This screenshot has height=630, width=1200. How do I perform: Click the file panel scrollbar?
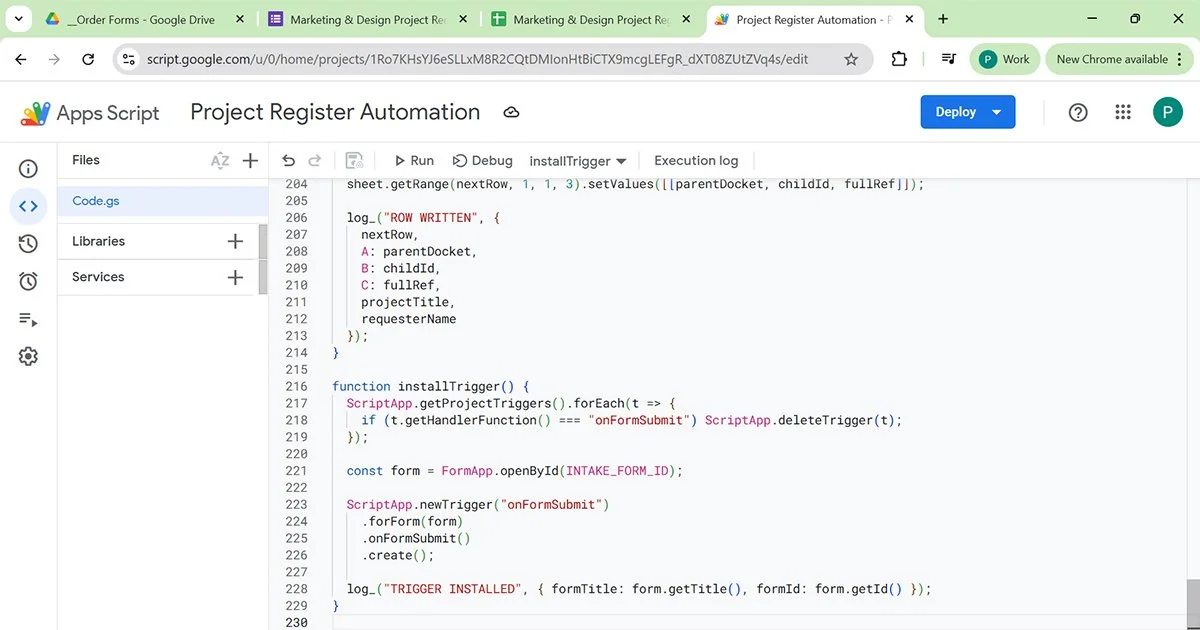pyautogui.click(x=264, y=259)
